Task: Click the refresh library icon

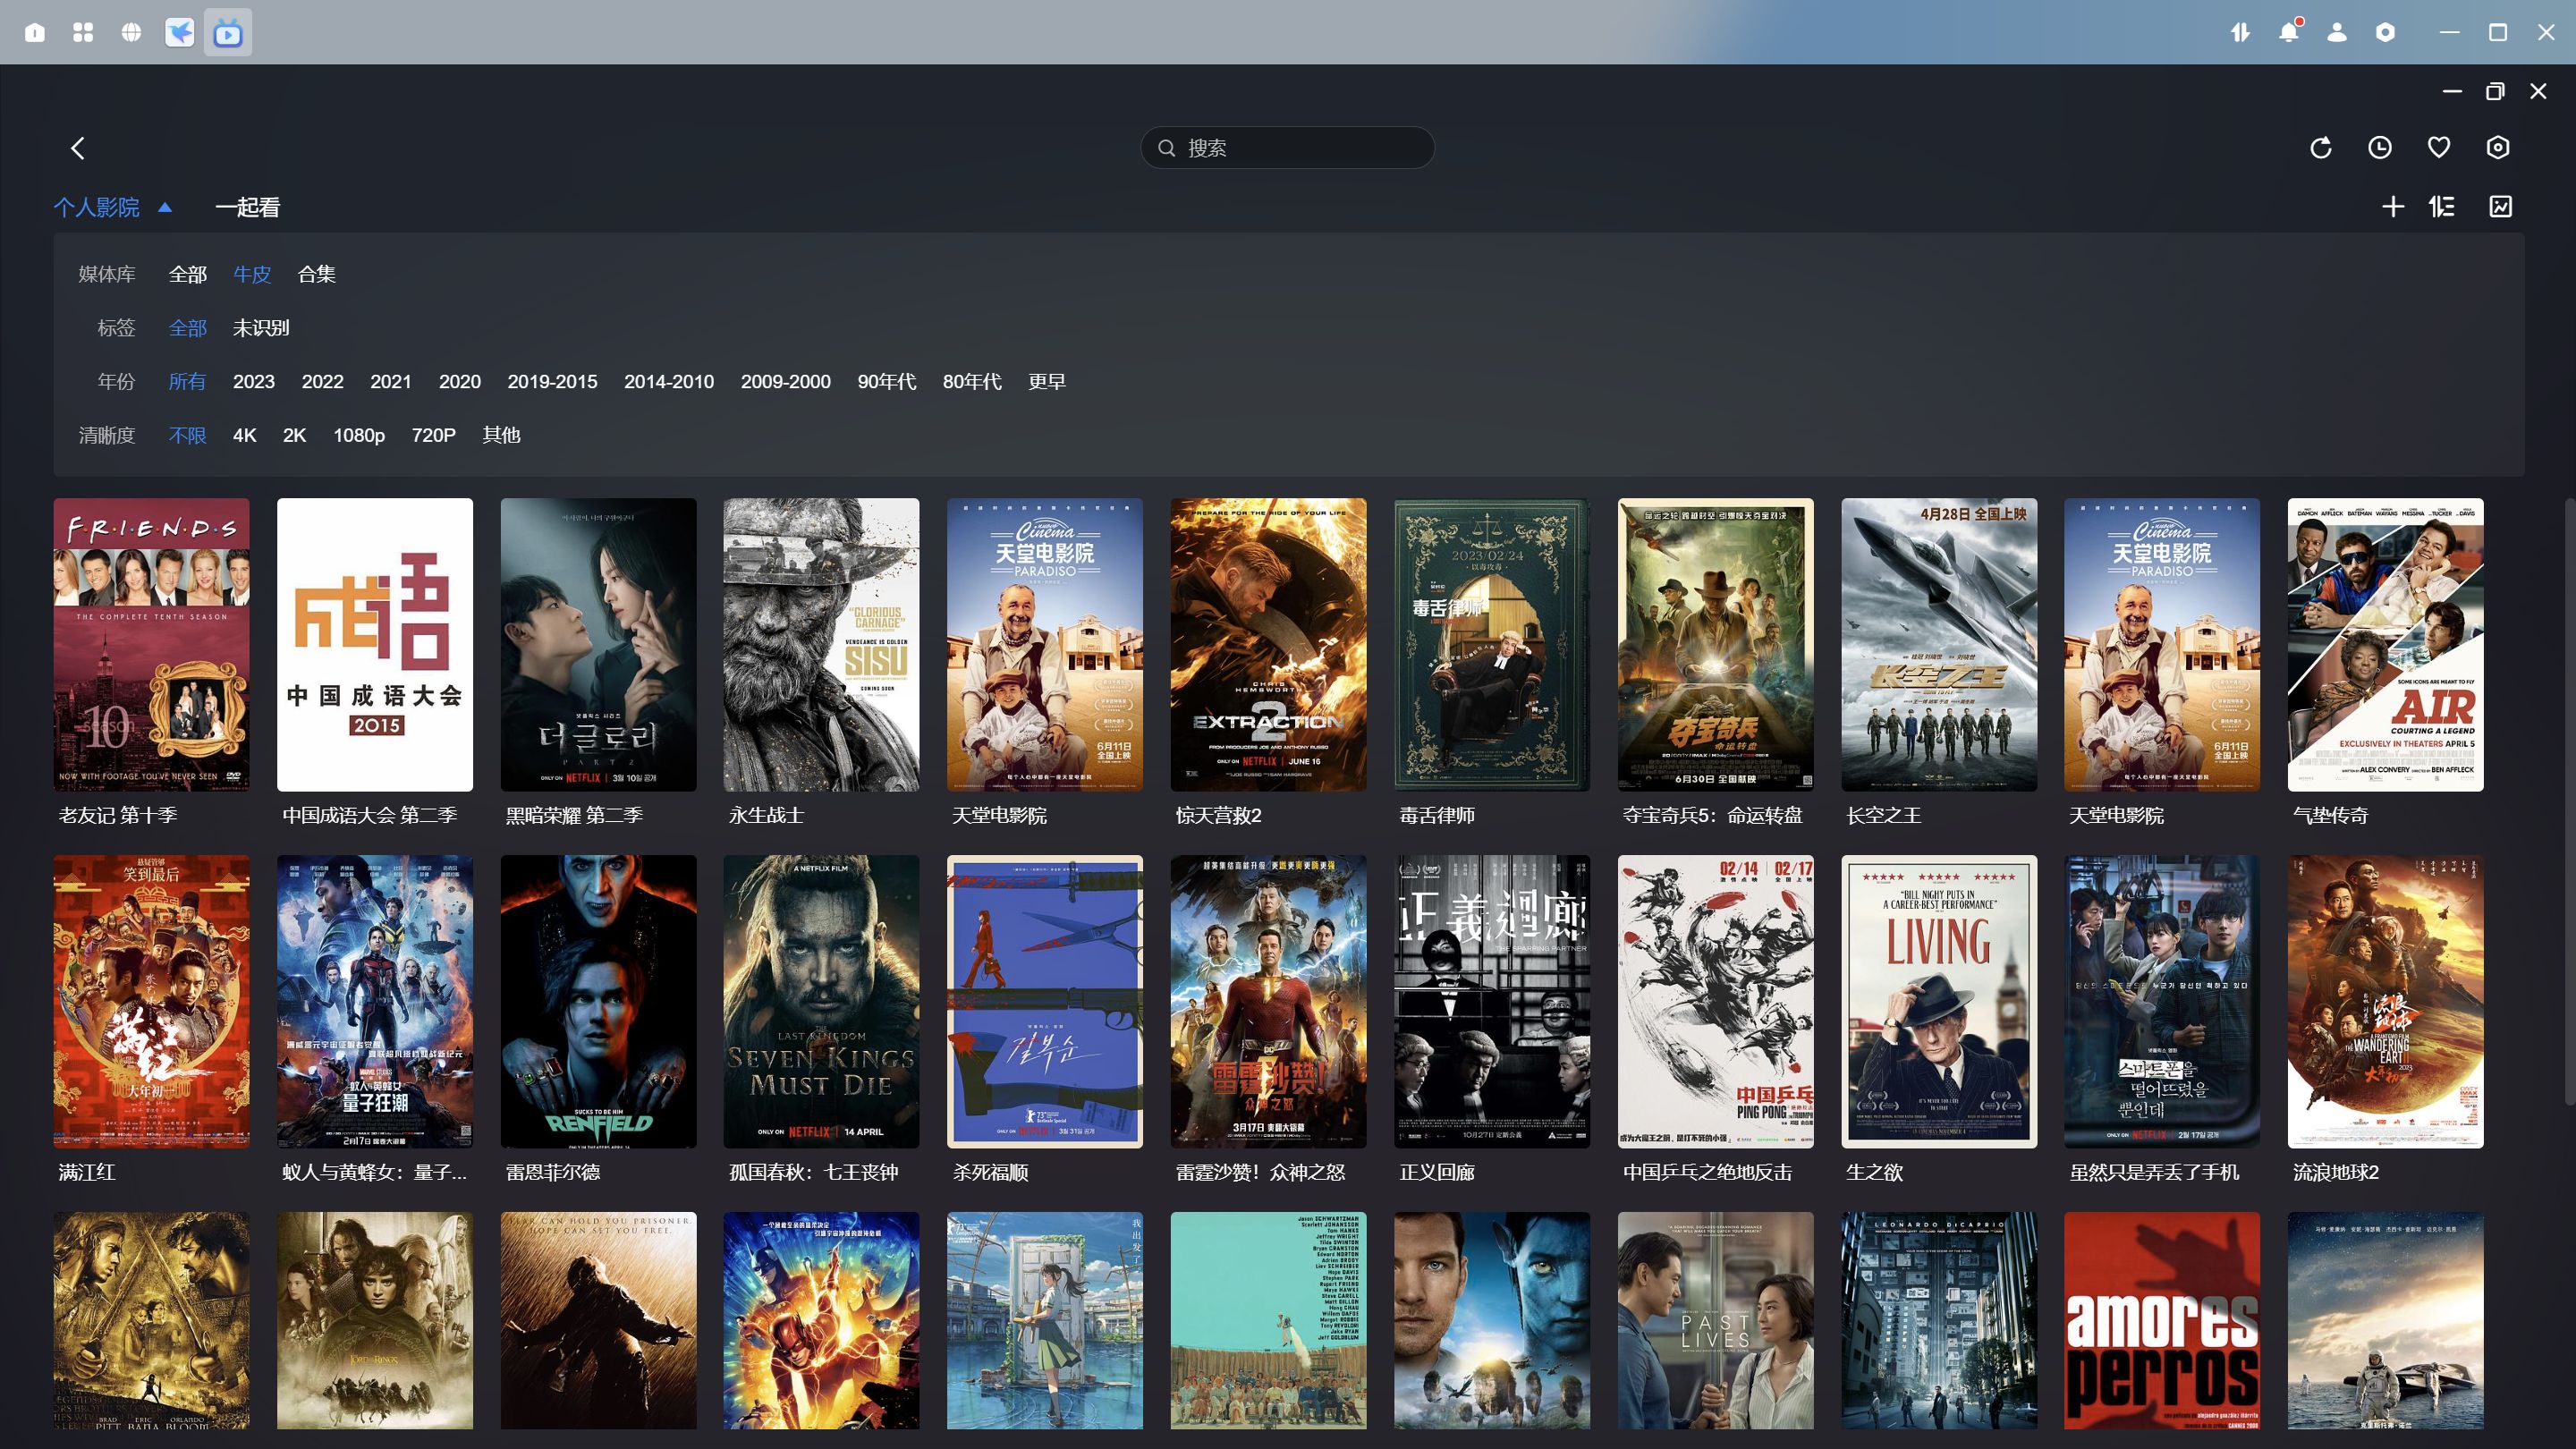Action: pyautogui.click(x=2321, y=148)
